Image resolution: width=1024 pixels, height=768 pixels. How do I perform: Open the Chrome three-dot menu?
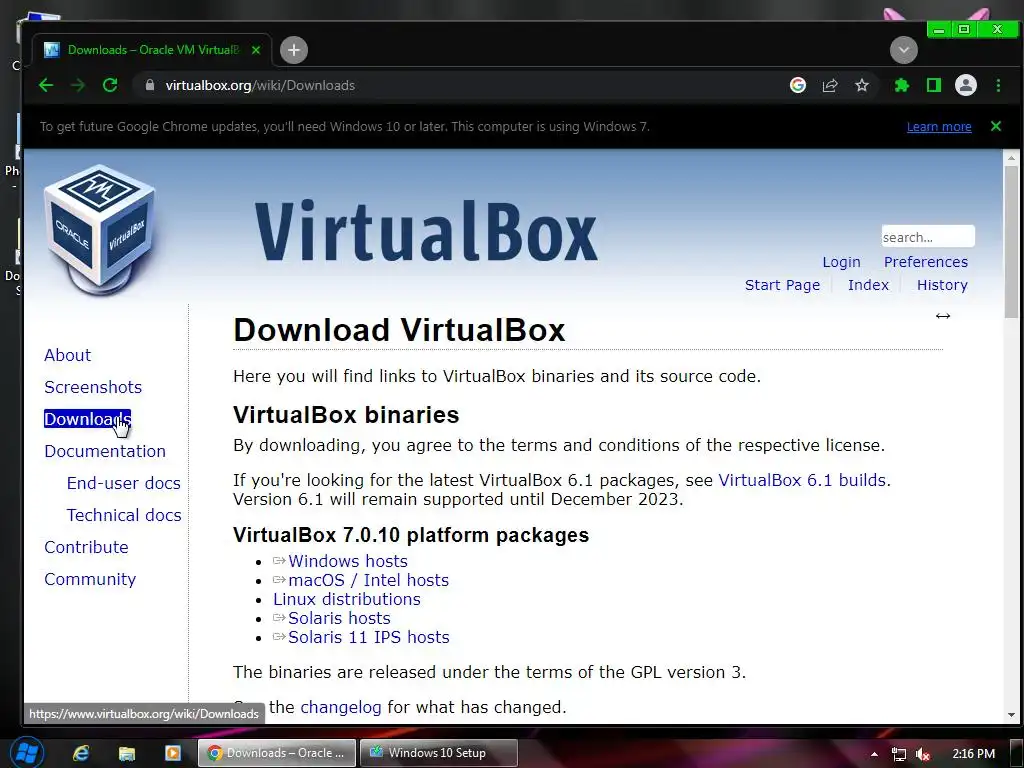[998, 86]
